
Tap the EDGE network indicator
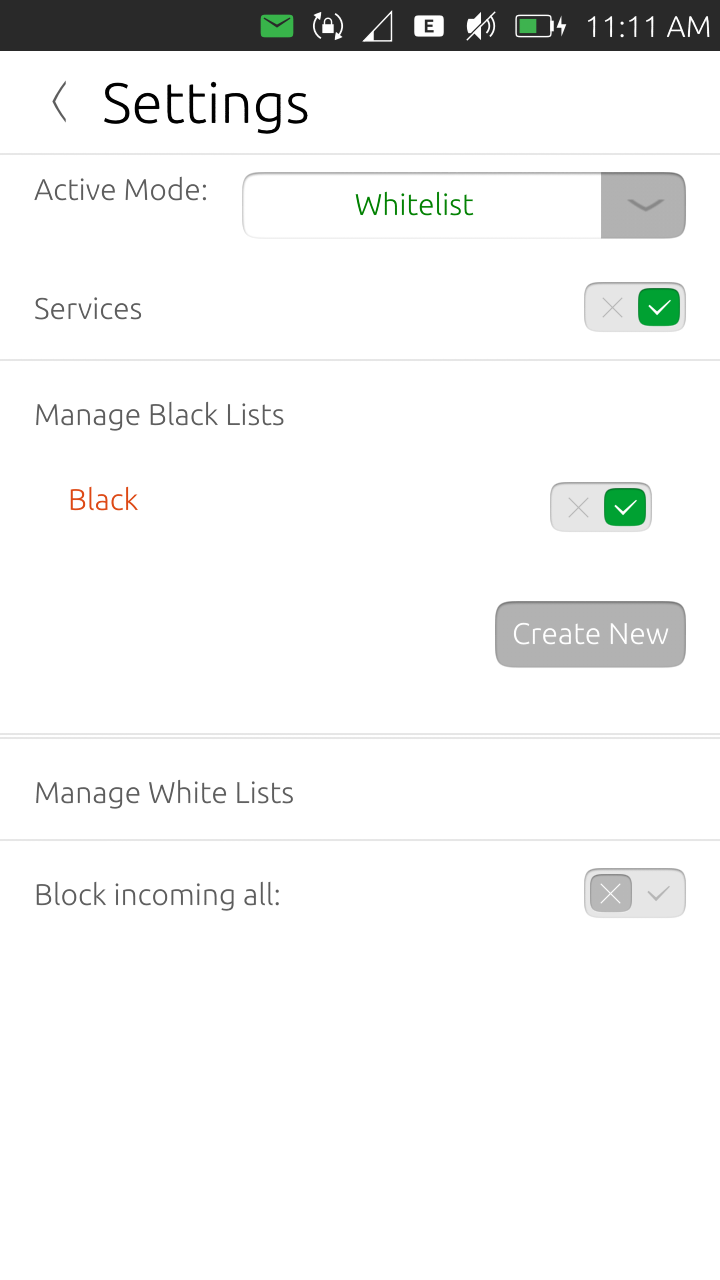tap(429, 27)
